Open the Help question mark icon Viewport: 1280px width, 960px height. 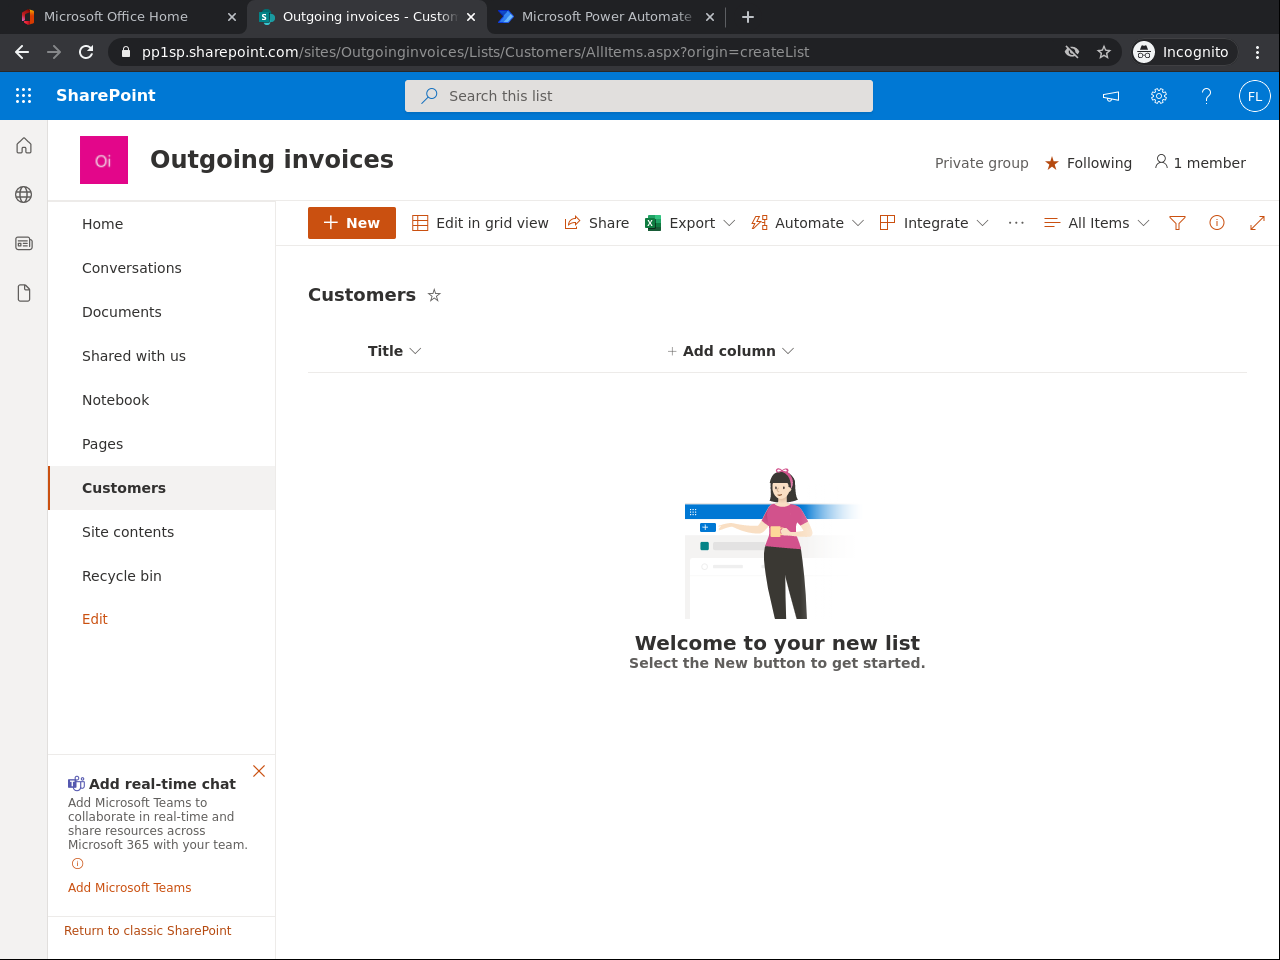tap(1207, 96)
